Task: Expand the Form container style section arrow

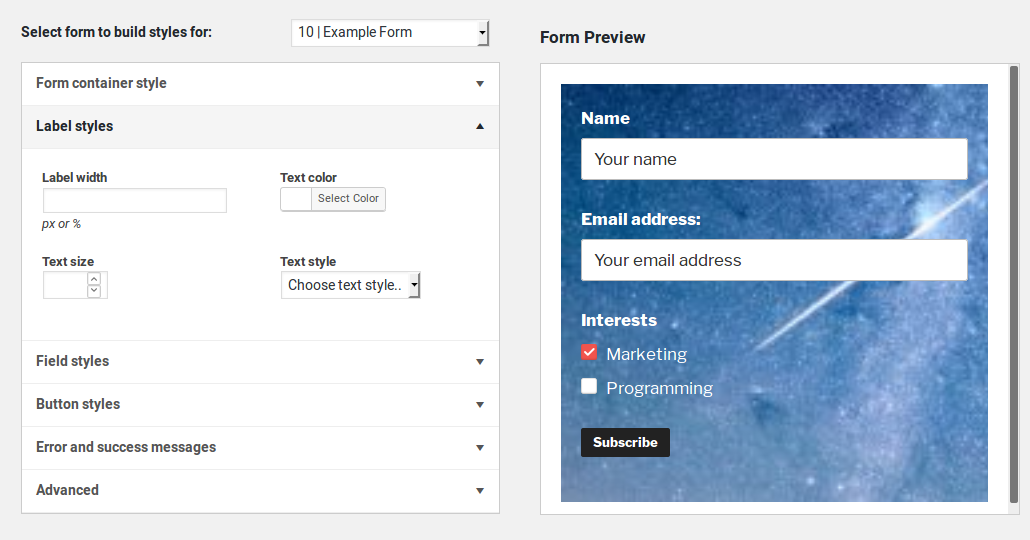Action: [x=480, y=84]
